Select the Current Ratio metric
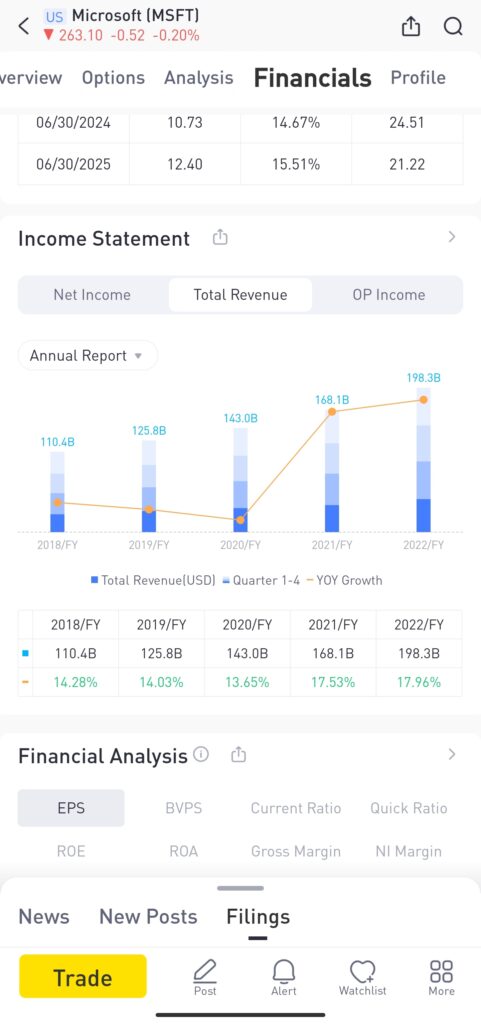This screenshot has width=481, height=1024. [296, 808]
